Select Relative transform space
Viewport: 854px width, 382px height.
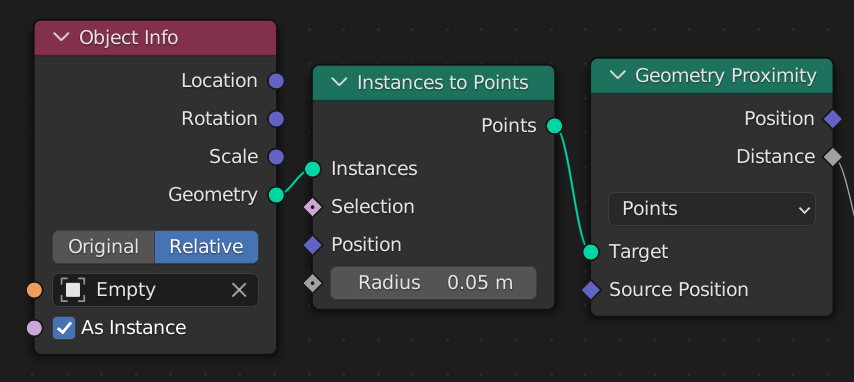(x=206, y=247)
